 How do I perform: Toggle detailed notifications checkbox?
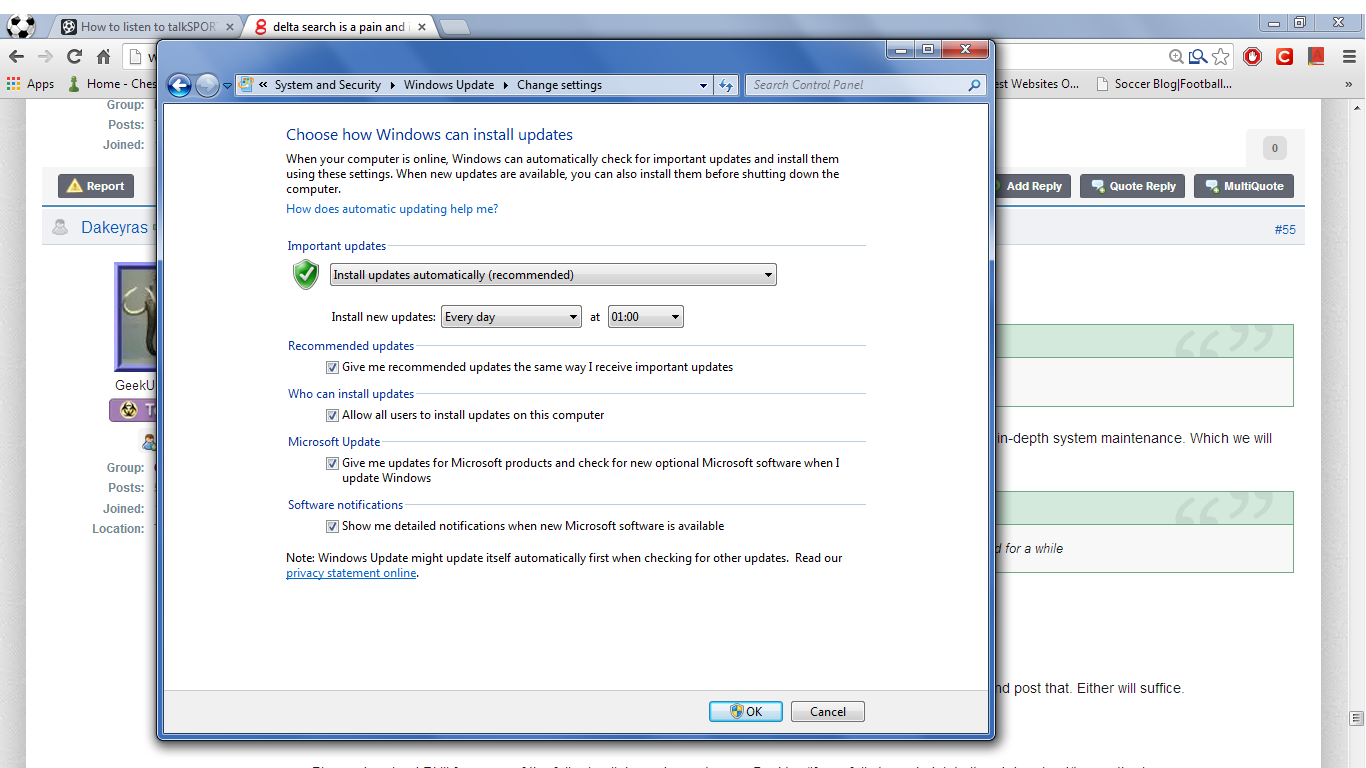pyautogui.click(x=332, y=526)
